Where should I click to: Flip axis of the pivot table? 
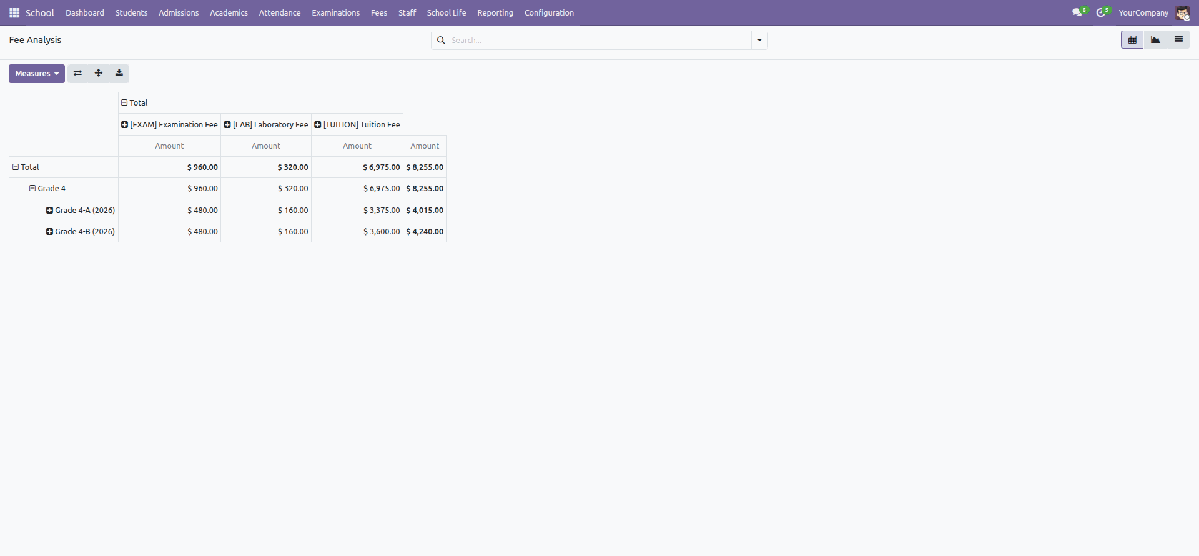[x=77, y=73]
